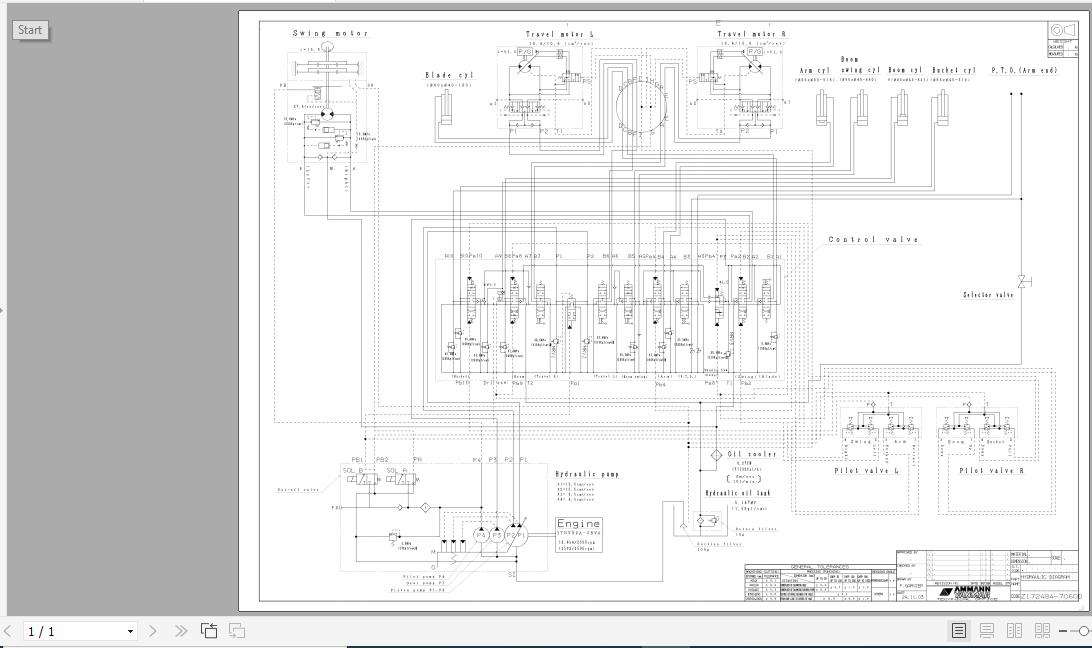Click the 'Hydraulic oil tank' label

coord(738,493)
